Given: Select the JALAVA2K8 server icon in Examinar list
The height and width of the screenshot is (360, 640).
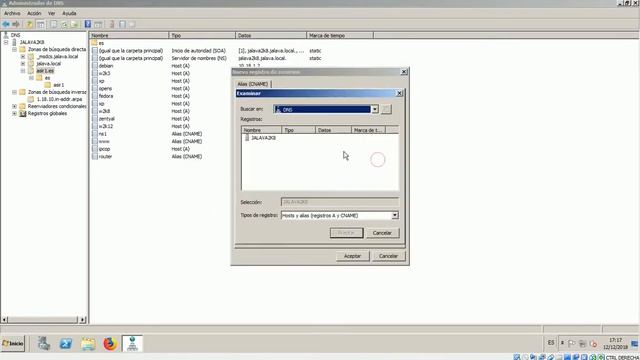Looking at the screenshot, I should point(247,138).
